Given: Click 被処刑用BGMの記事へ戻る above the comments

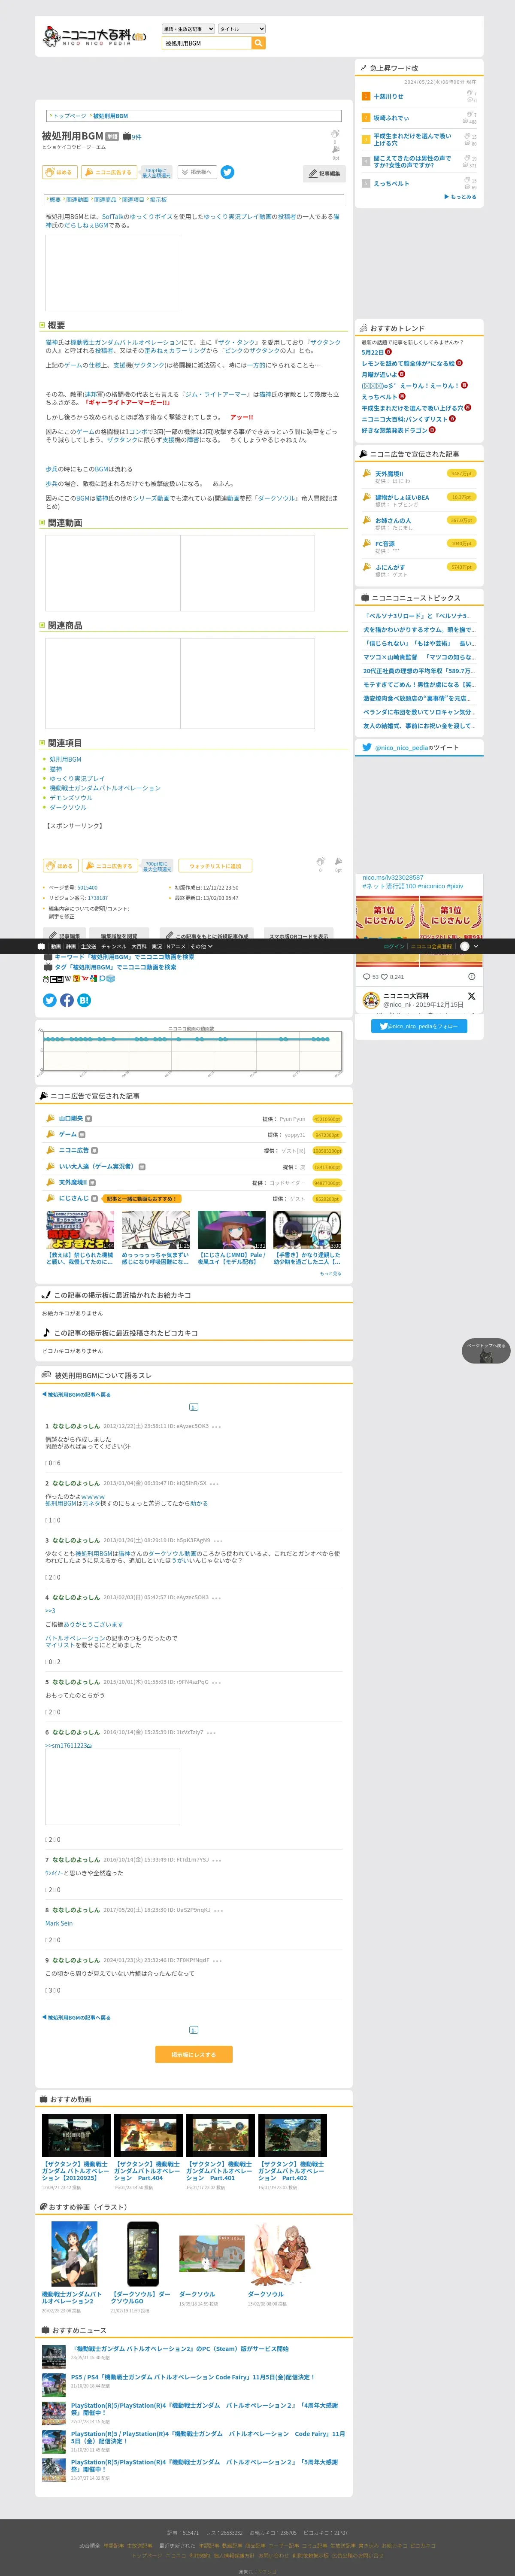Looking at the screenshot, I should (77, 1394).
